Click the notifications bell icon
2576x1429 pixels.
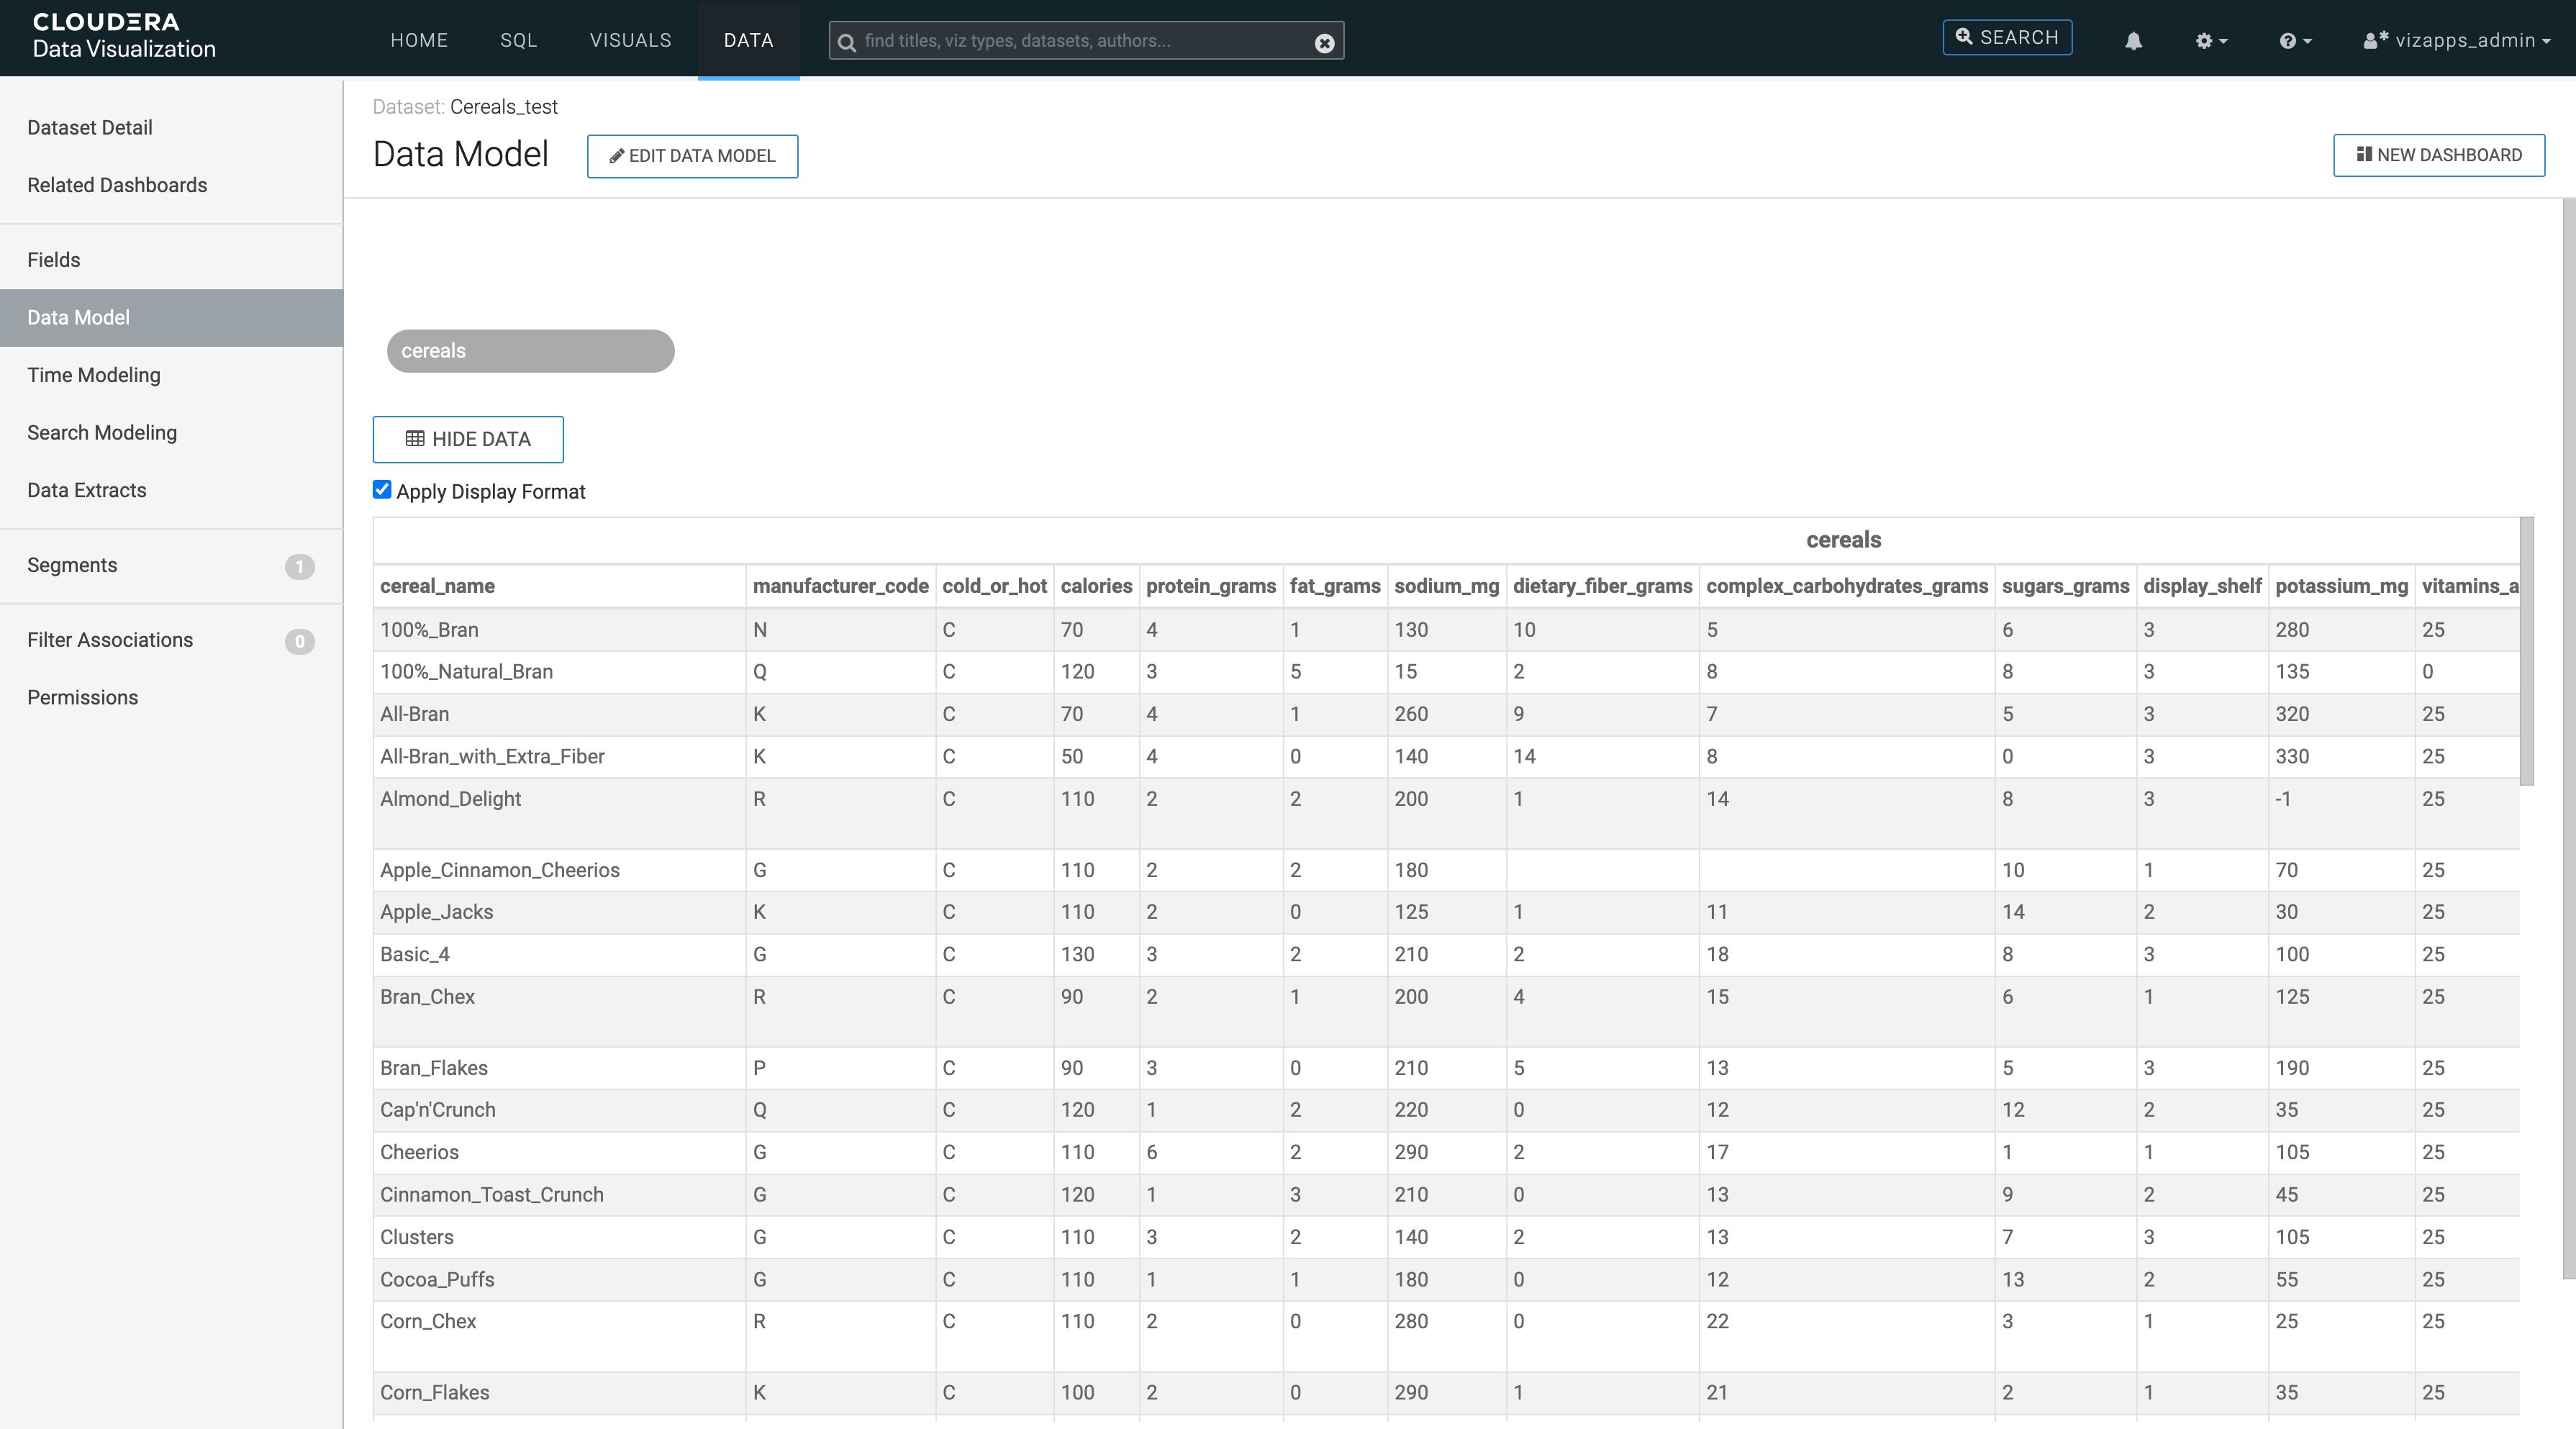pyautogui.click(x=2133, y=41)
